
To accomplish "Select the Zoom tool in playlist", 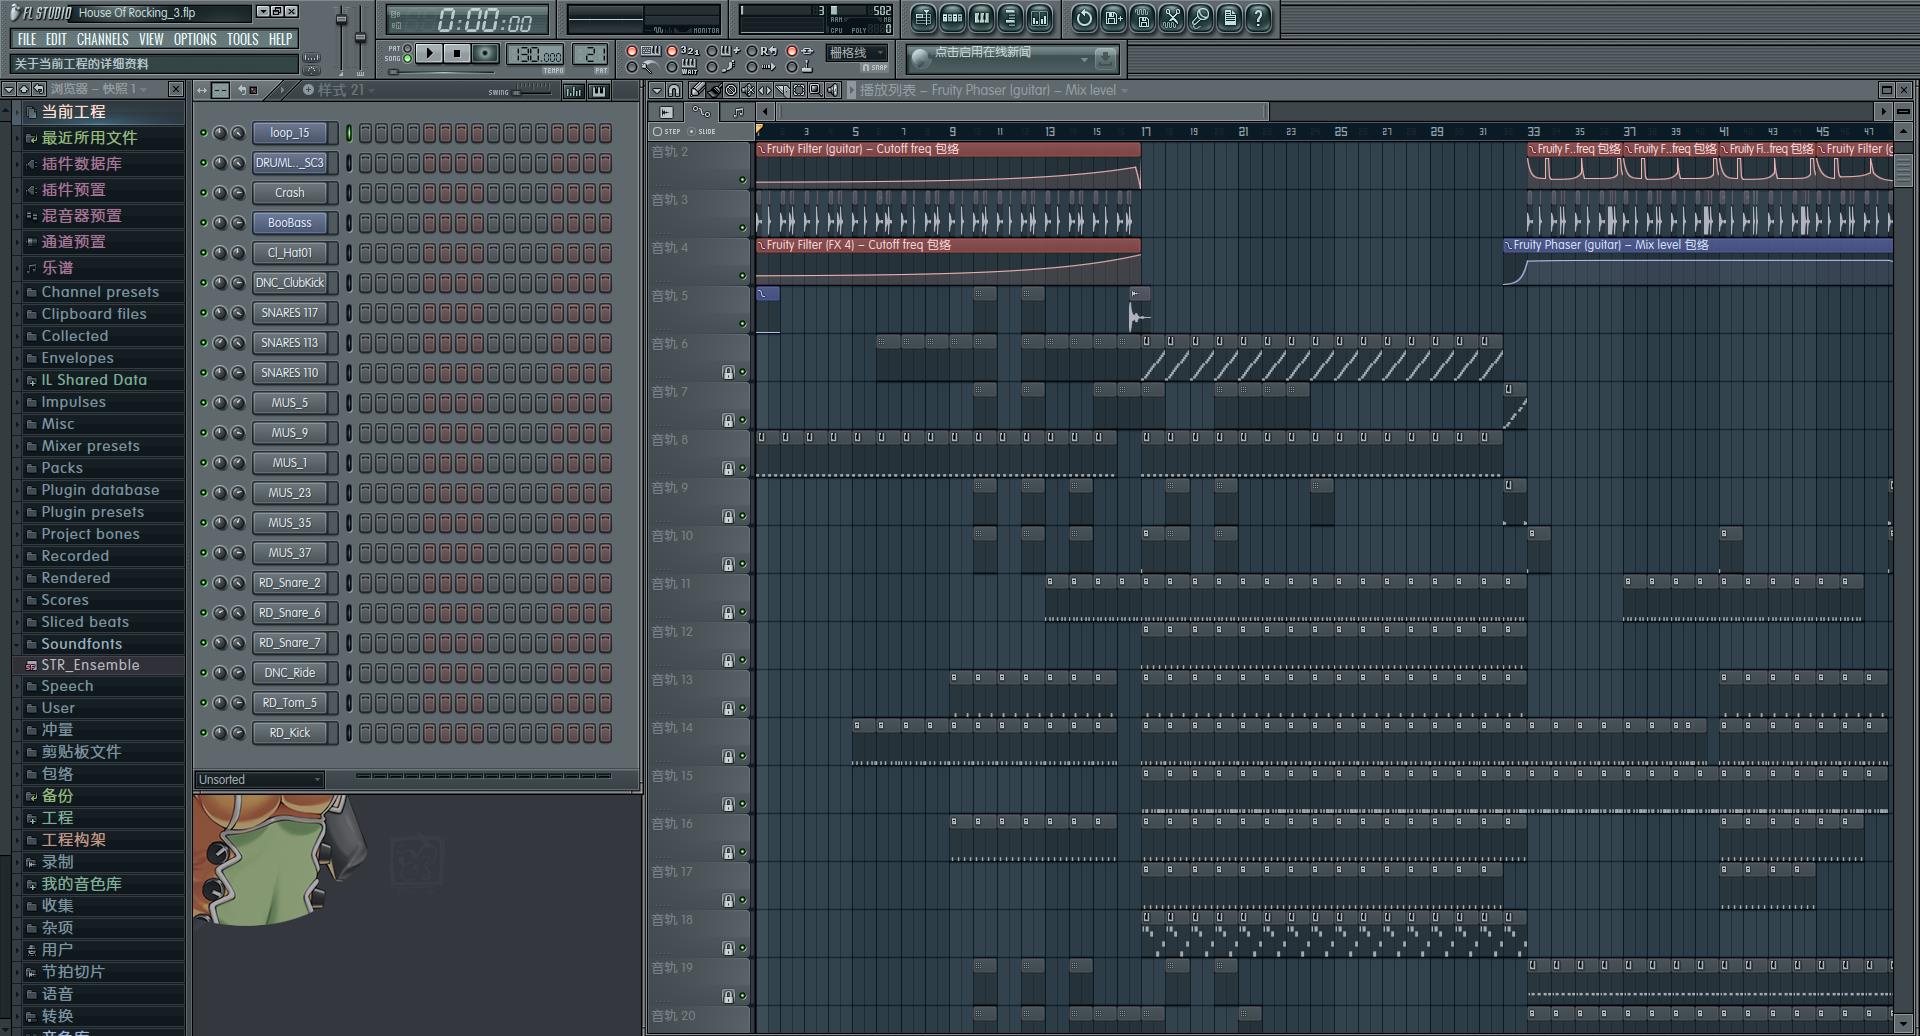I will pos(816,90).
